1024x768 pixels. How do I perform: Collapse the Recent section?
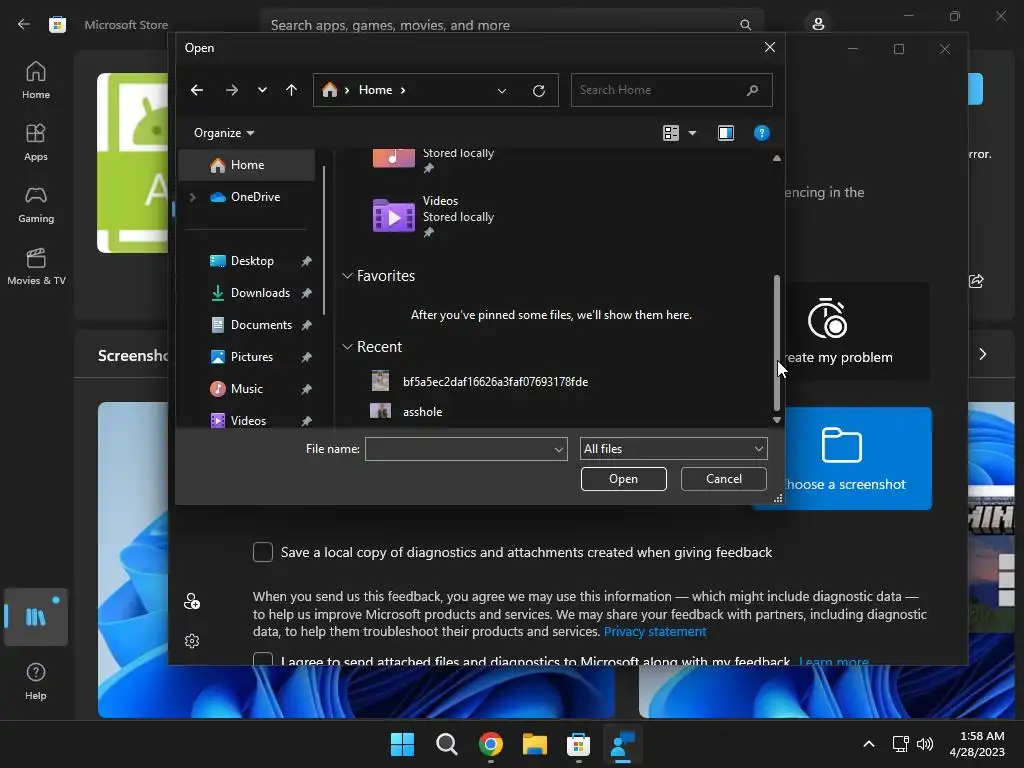(347, 347)
